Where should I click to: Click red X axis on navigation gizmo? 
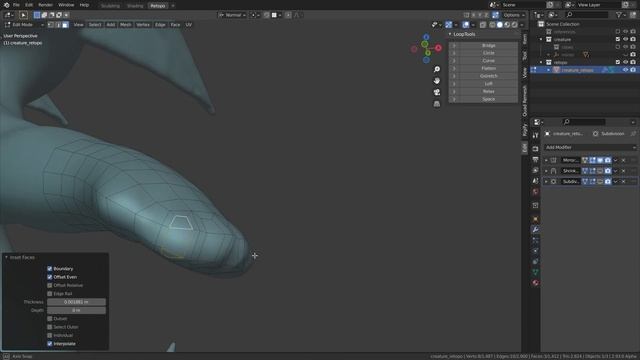[438, 48]
